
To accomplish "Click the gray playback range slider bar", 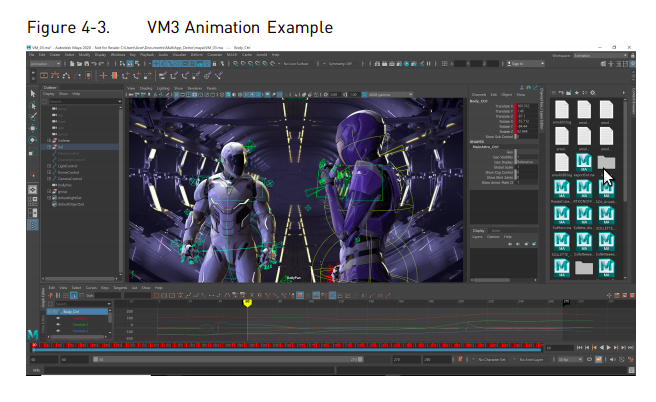I will coord(228,359).
